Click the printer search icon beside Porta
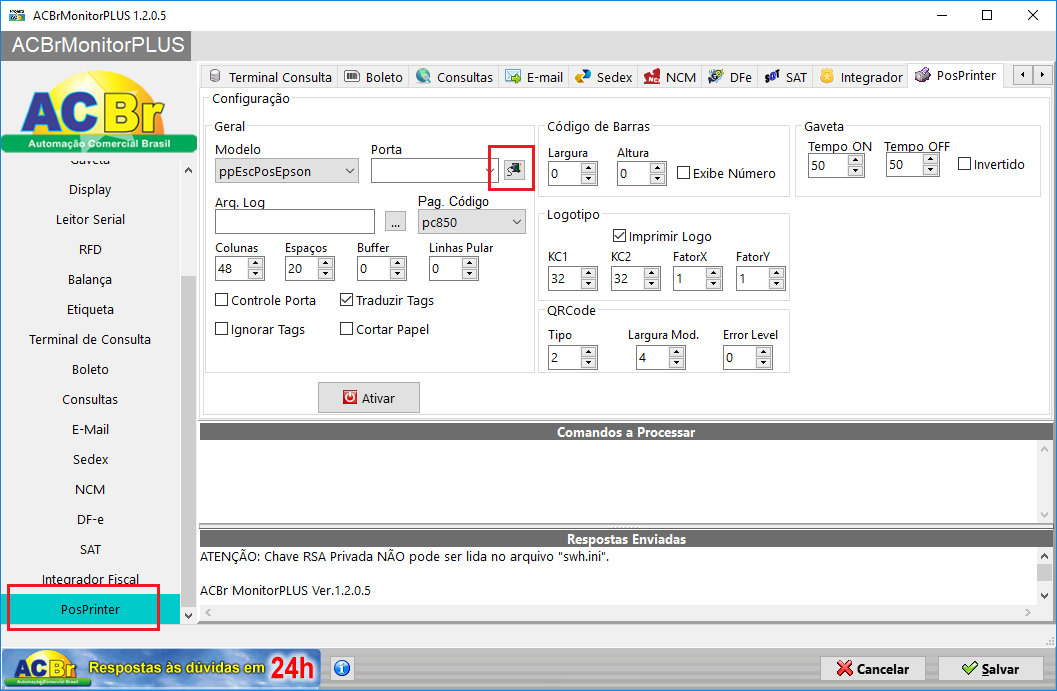 click(514, 169)
